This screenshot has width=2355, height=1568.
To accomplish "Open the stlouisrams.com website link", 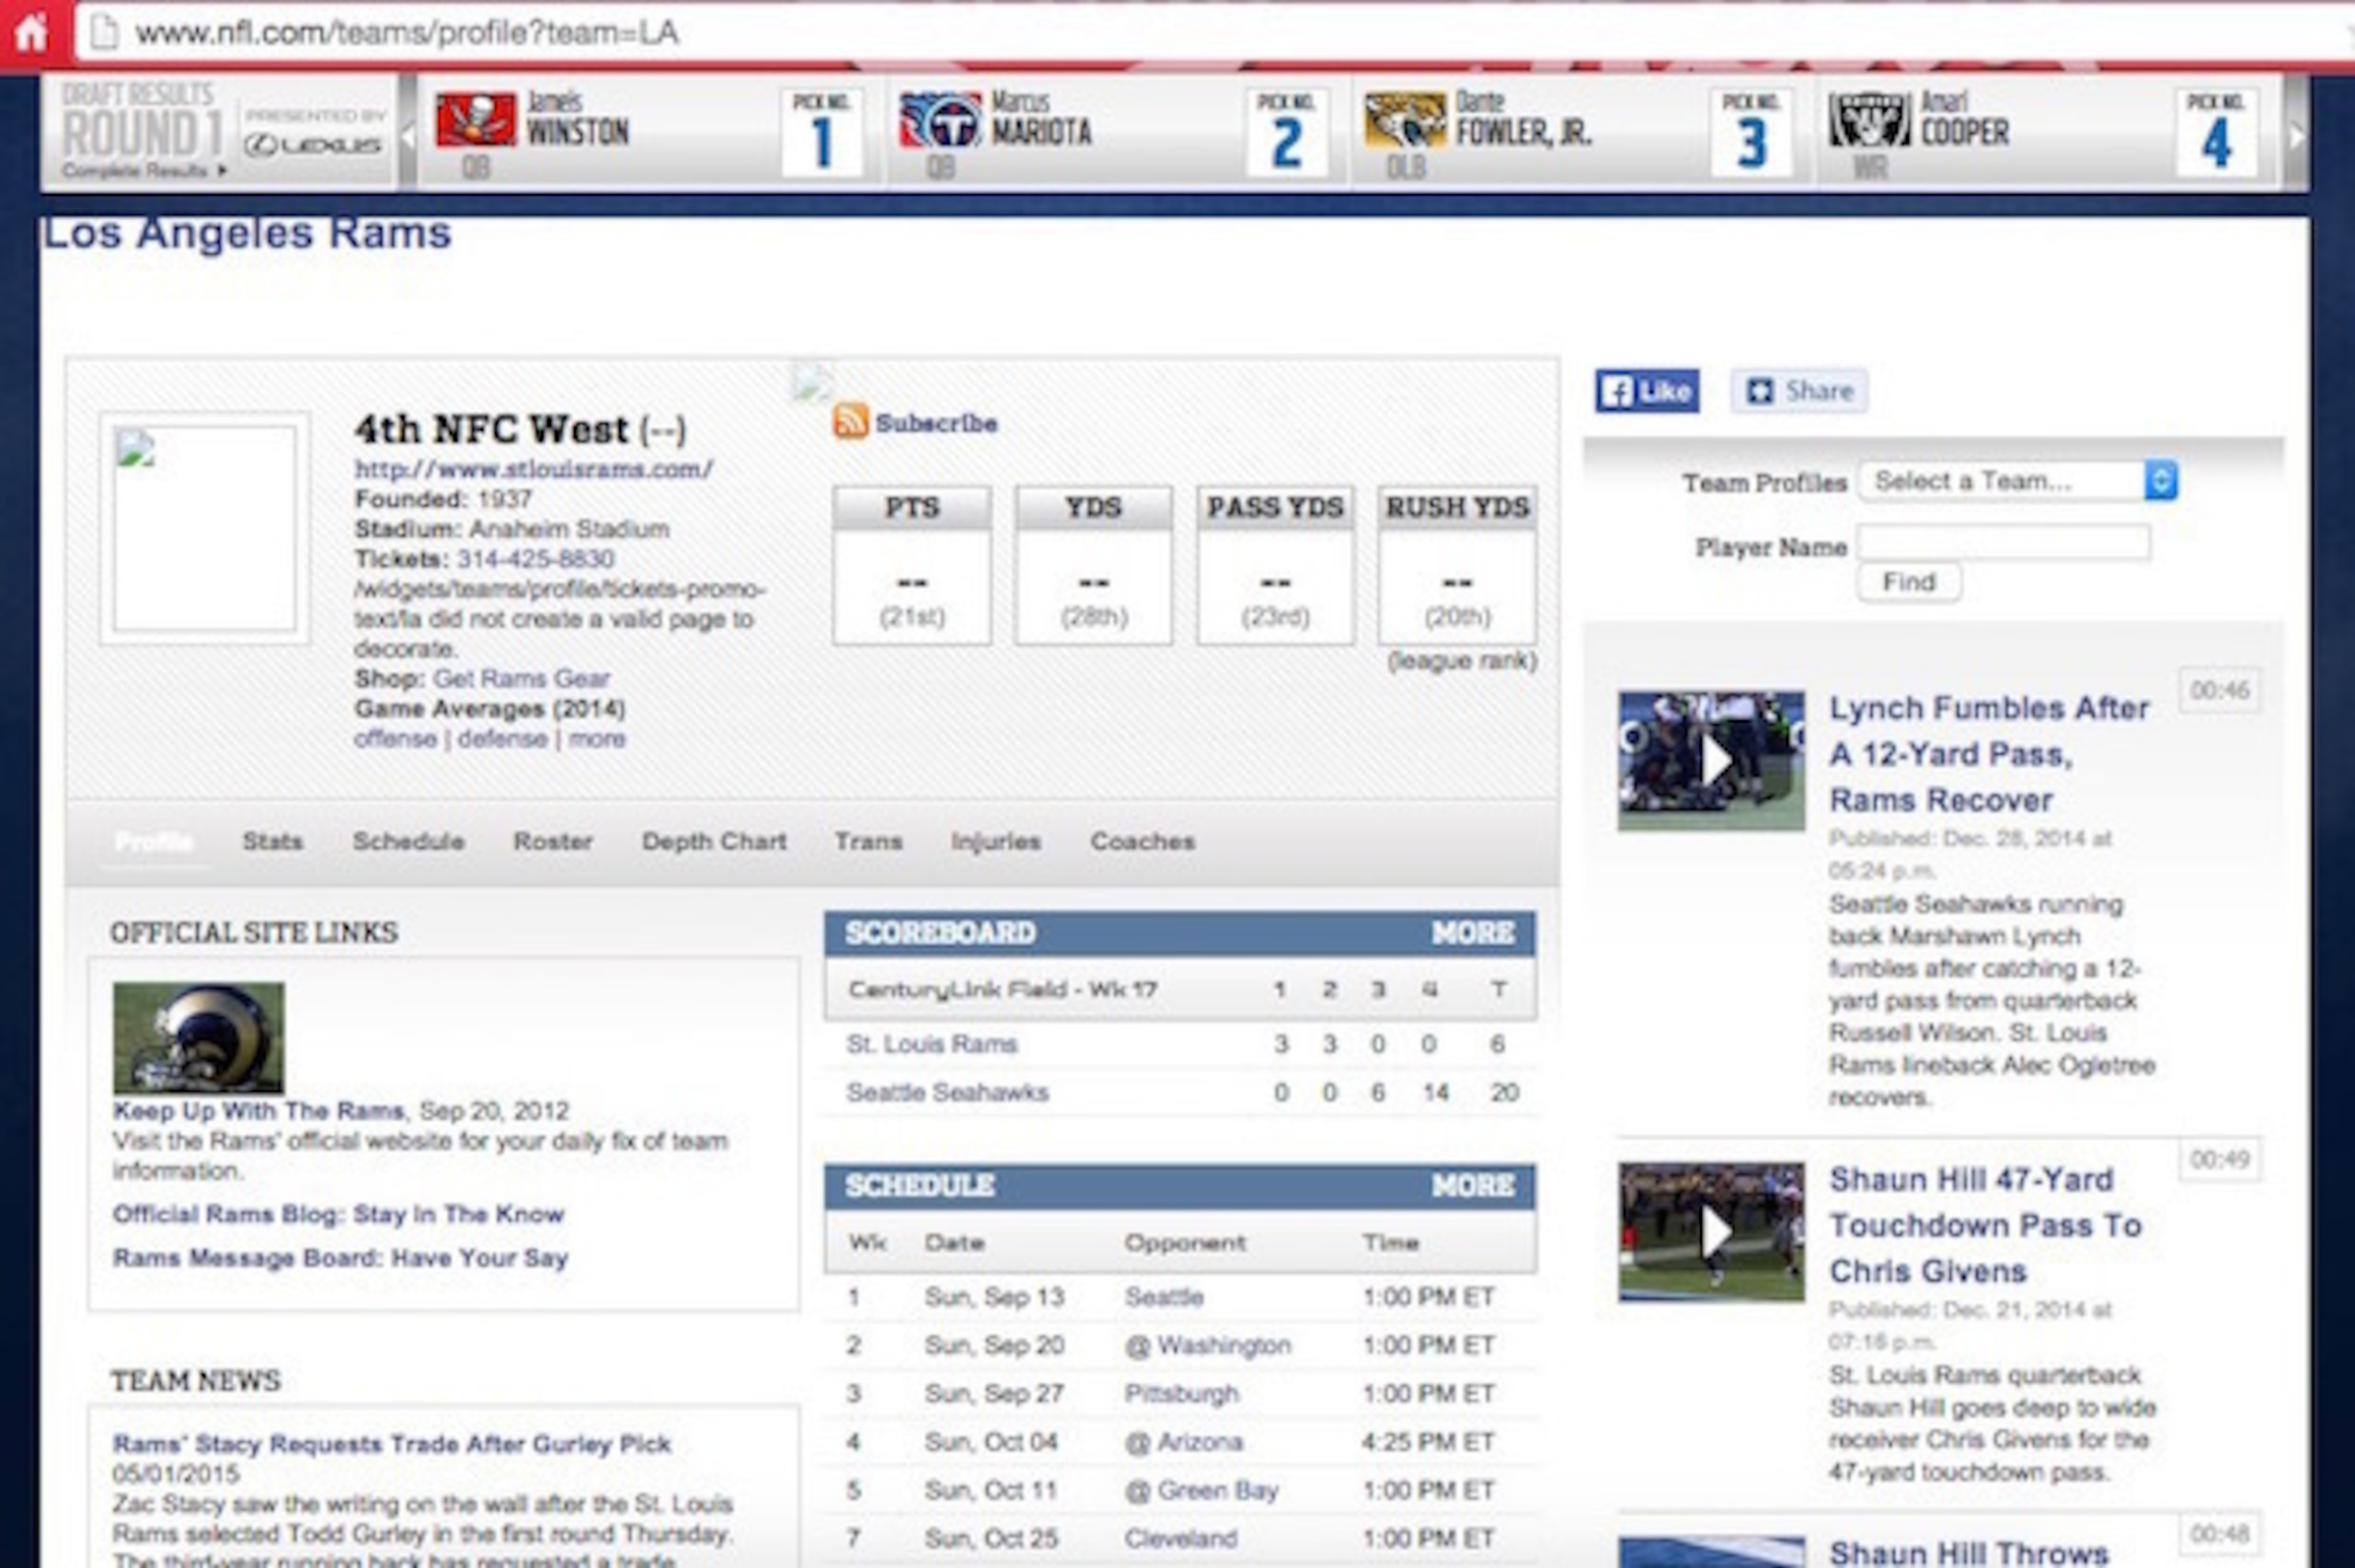I will point(534,469).
